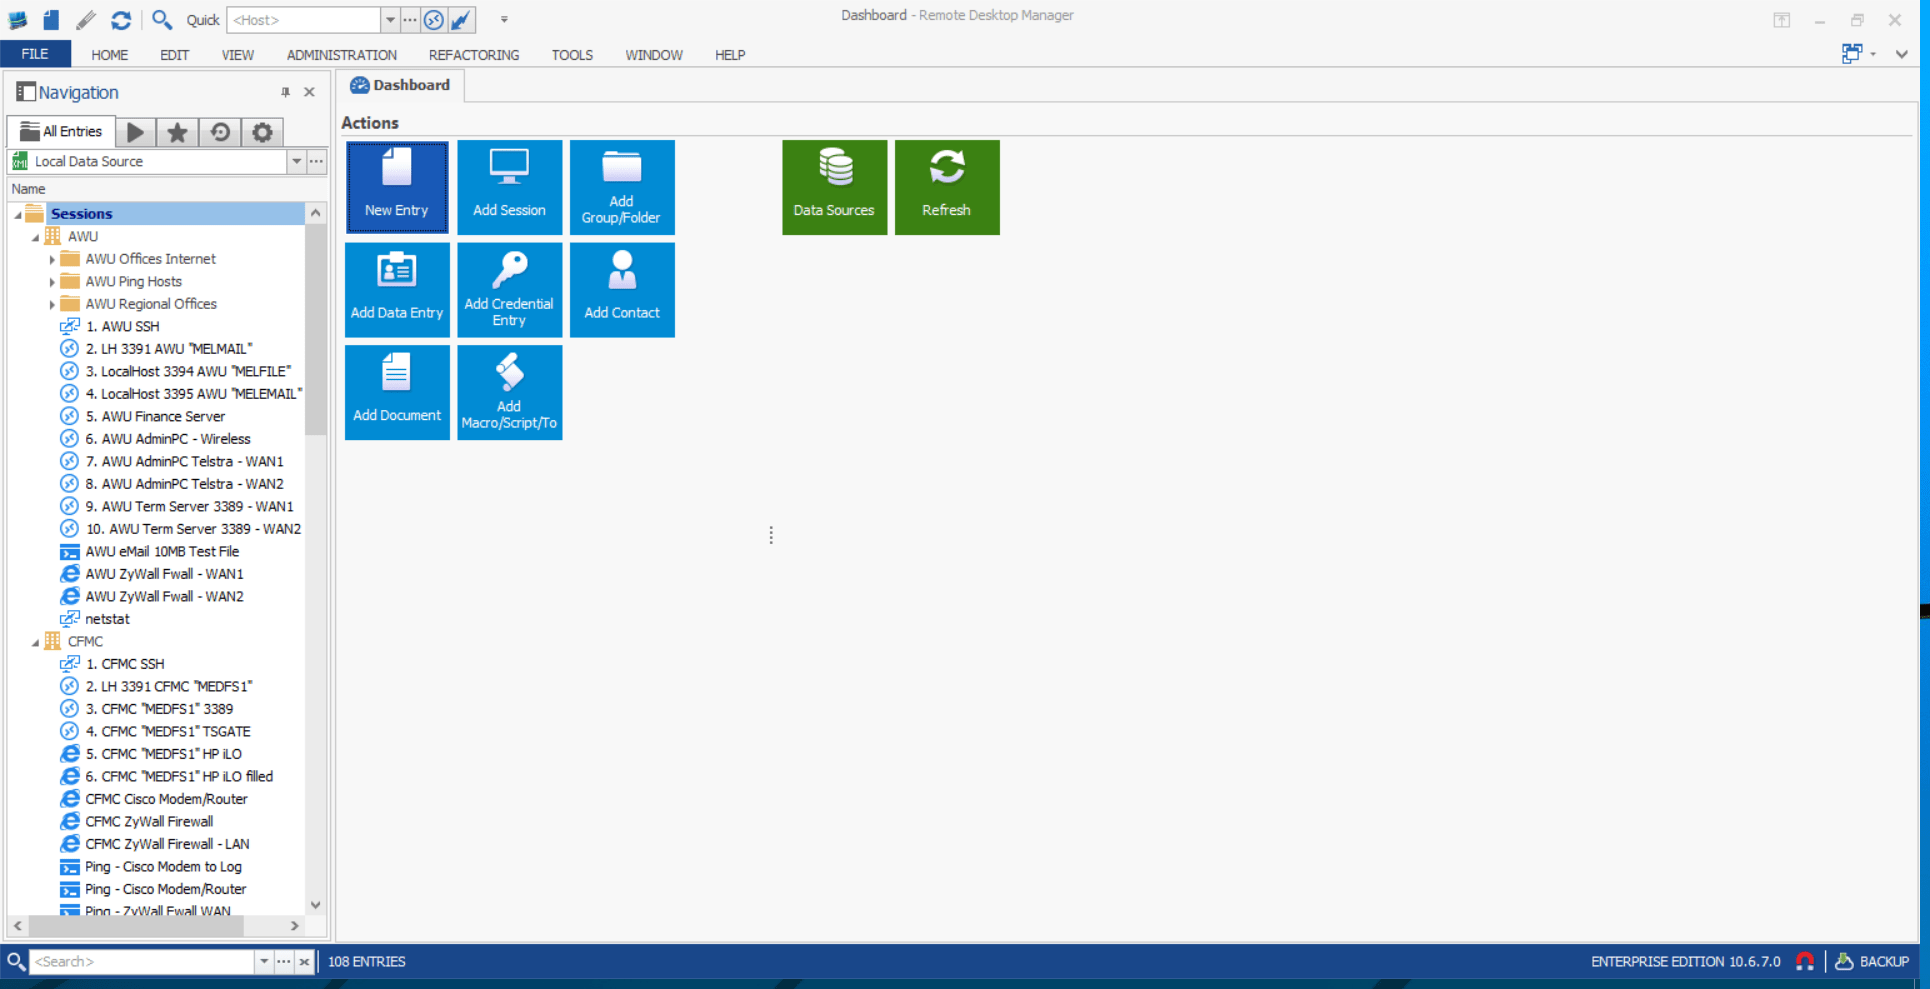Expand the ribbon with the chevron arrow
This screenshot has height=989, width=1930.
pos(1902,54)
